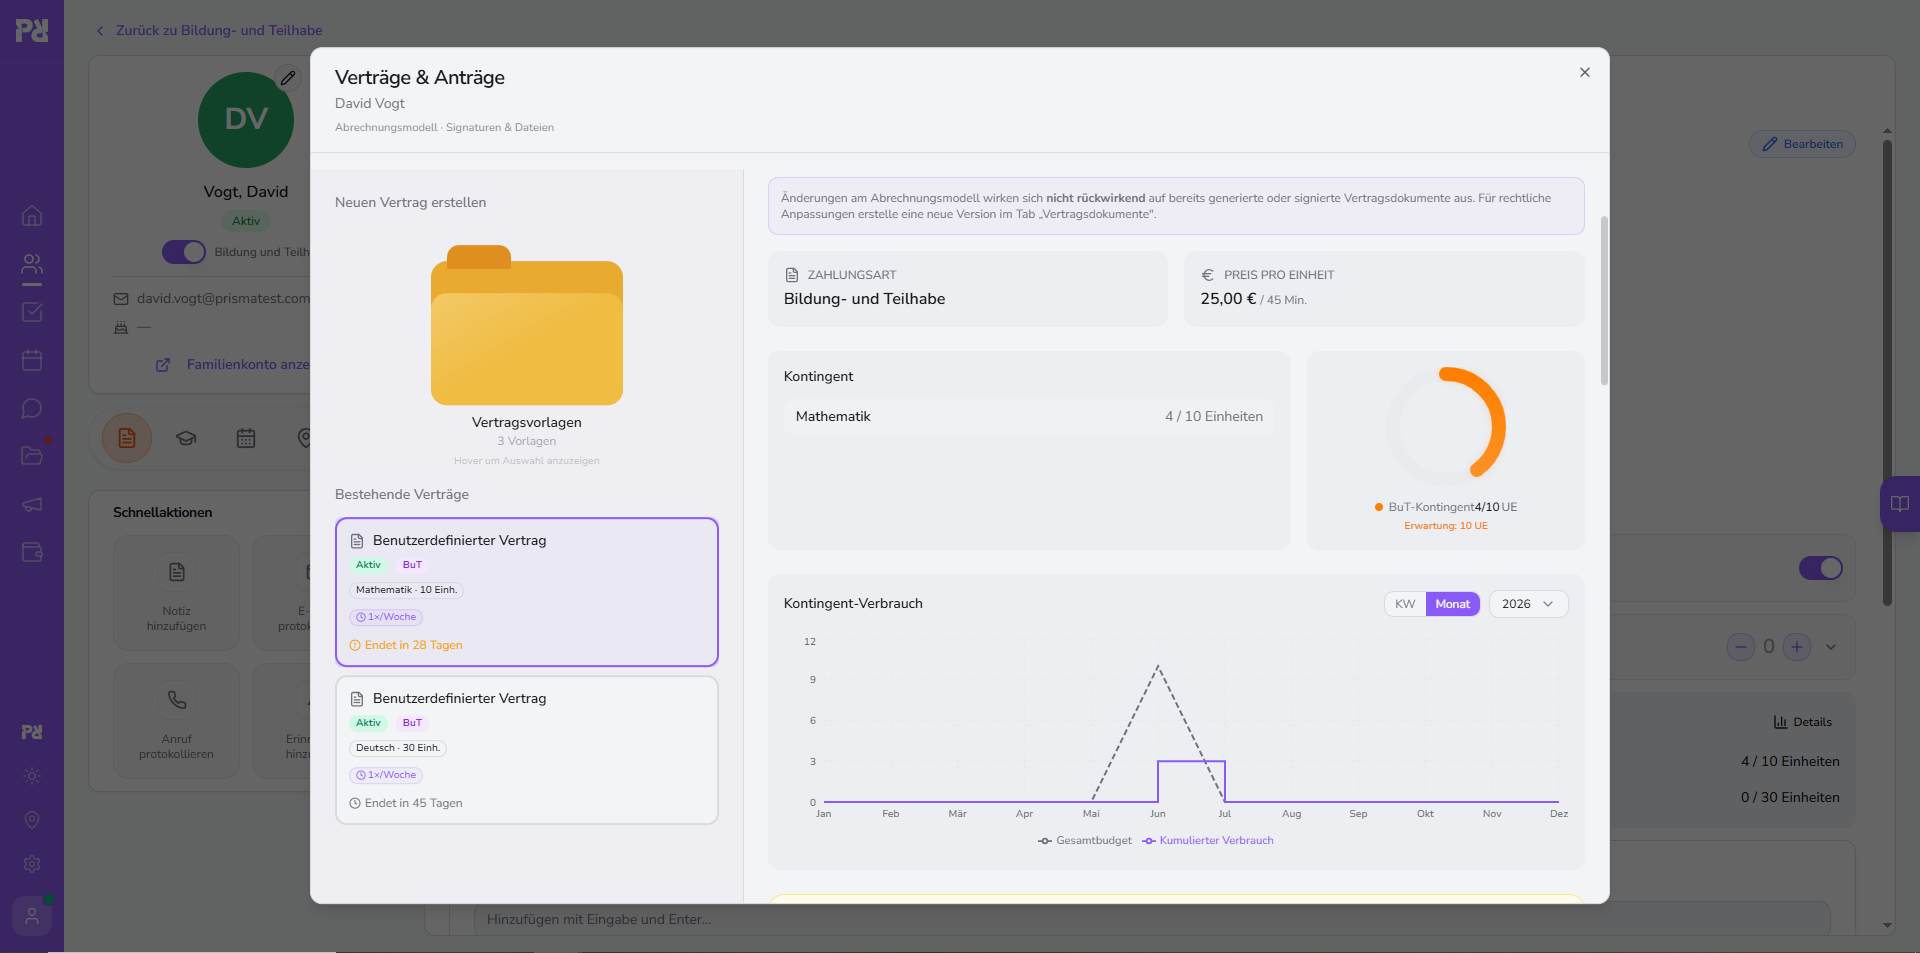
Task: Close the Verträge & Anträge dialog
Action: point(1585,72)
